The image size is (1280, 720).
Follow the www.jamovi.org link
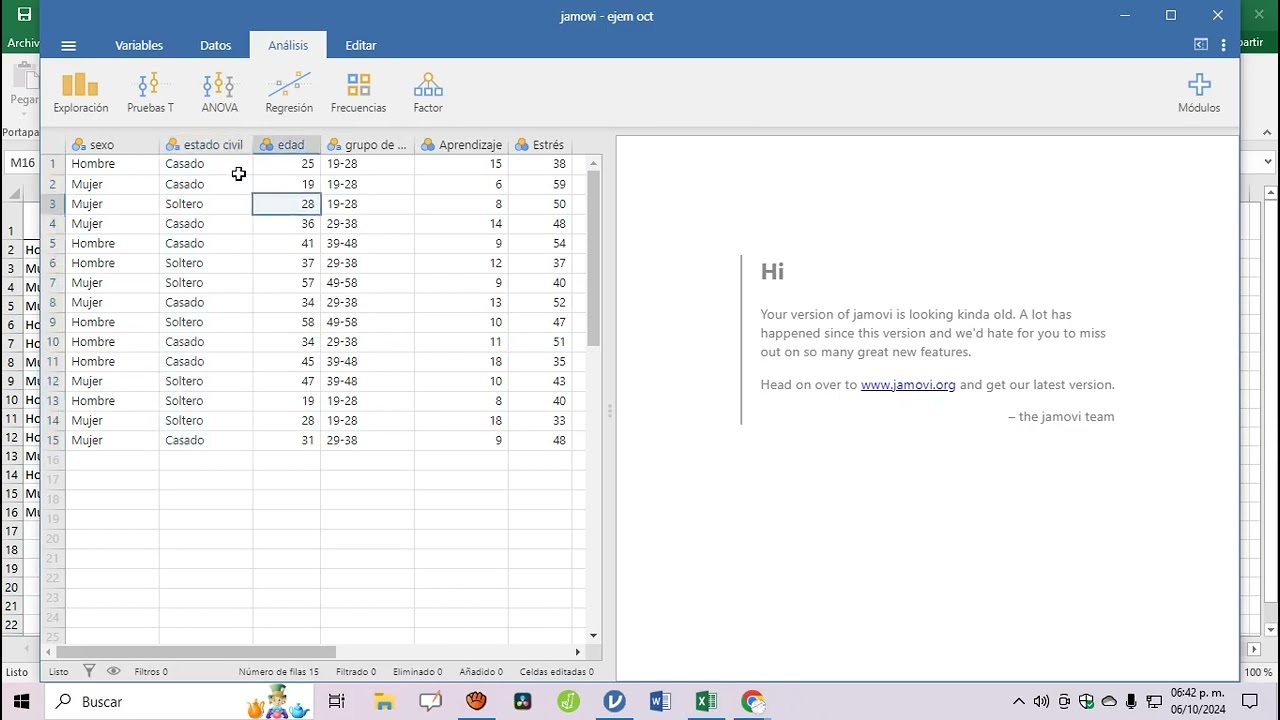pyautogui.click(x=908, y=385)
